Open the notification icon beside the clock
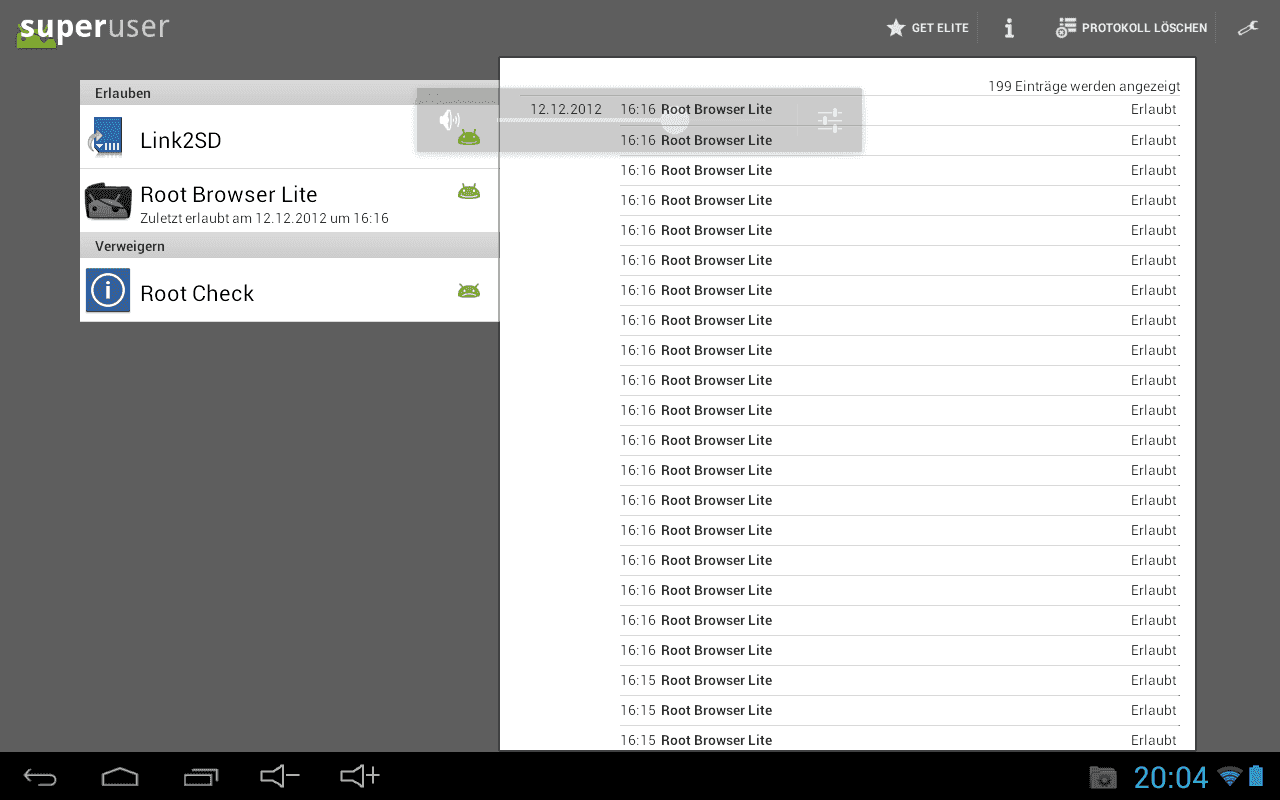This screenshot has height=800, width=1280. pos(1103,777)
